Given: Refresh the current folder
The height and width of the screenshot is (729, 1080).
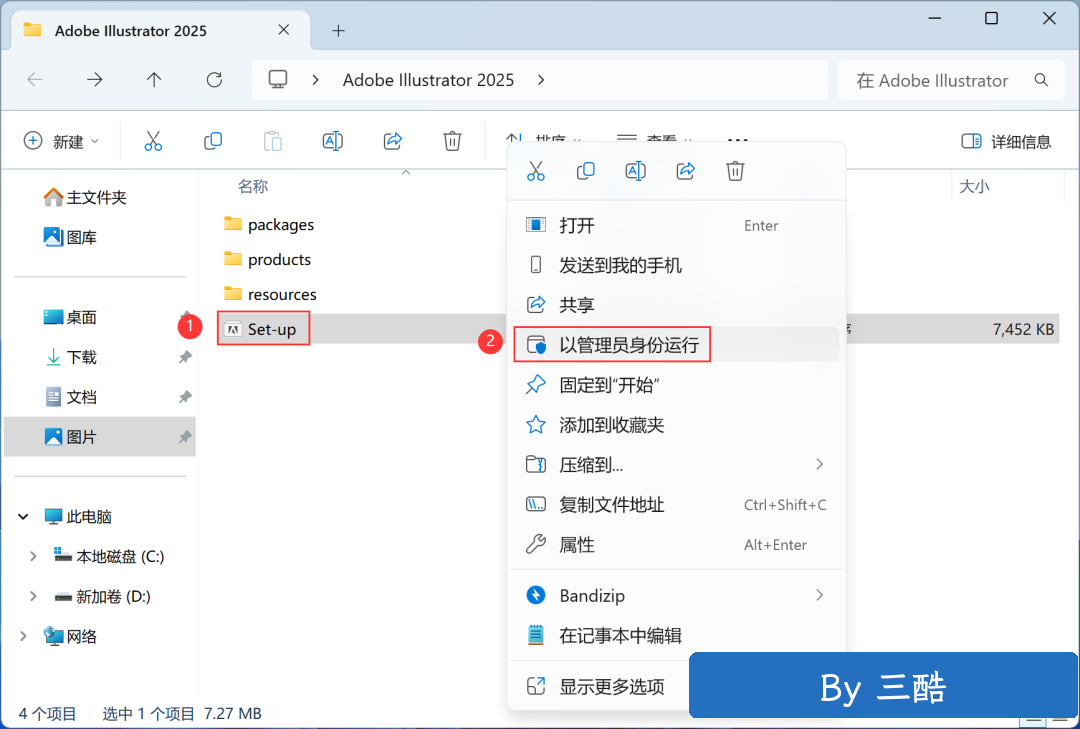Looking at the screenshot, I should 214,80.
